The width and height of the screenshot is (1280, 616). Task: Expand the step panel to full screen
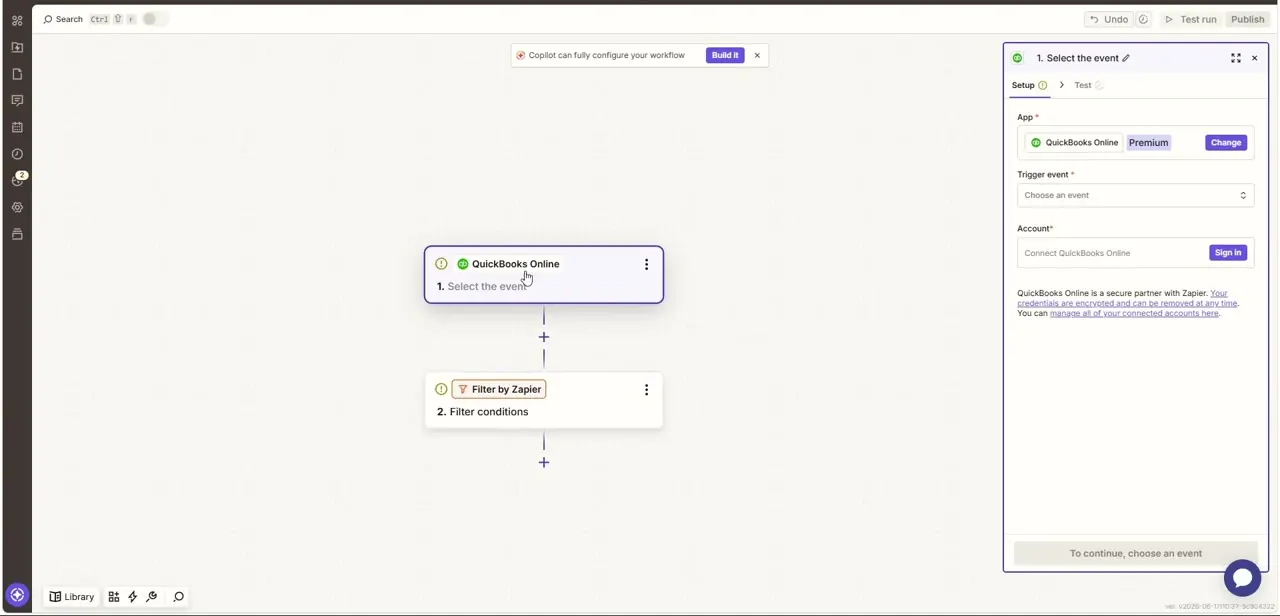tap(1236, 58)
